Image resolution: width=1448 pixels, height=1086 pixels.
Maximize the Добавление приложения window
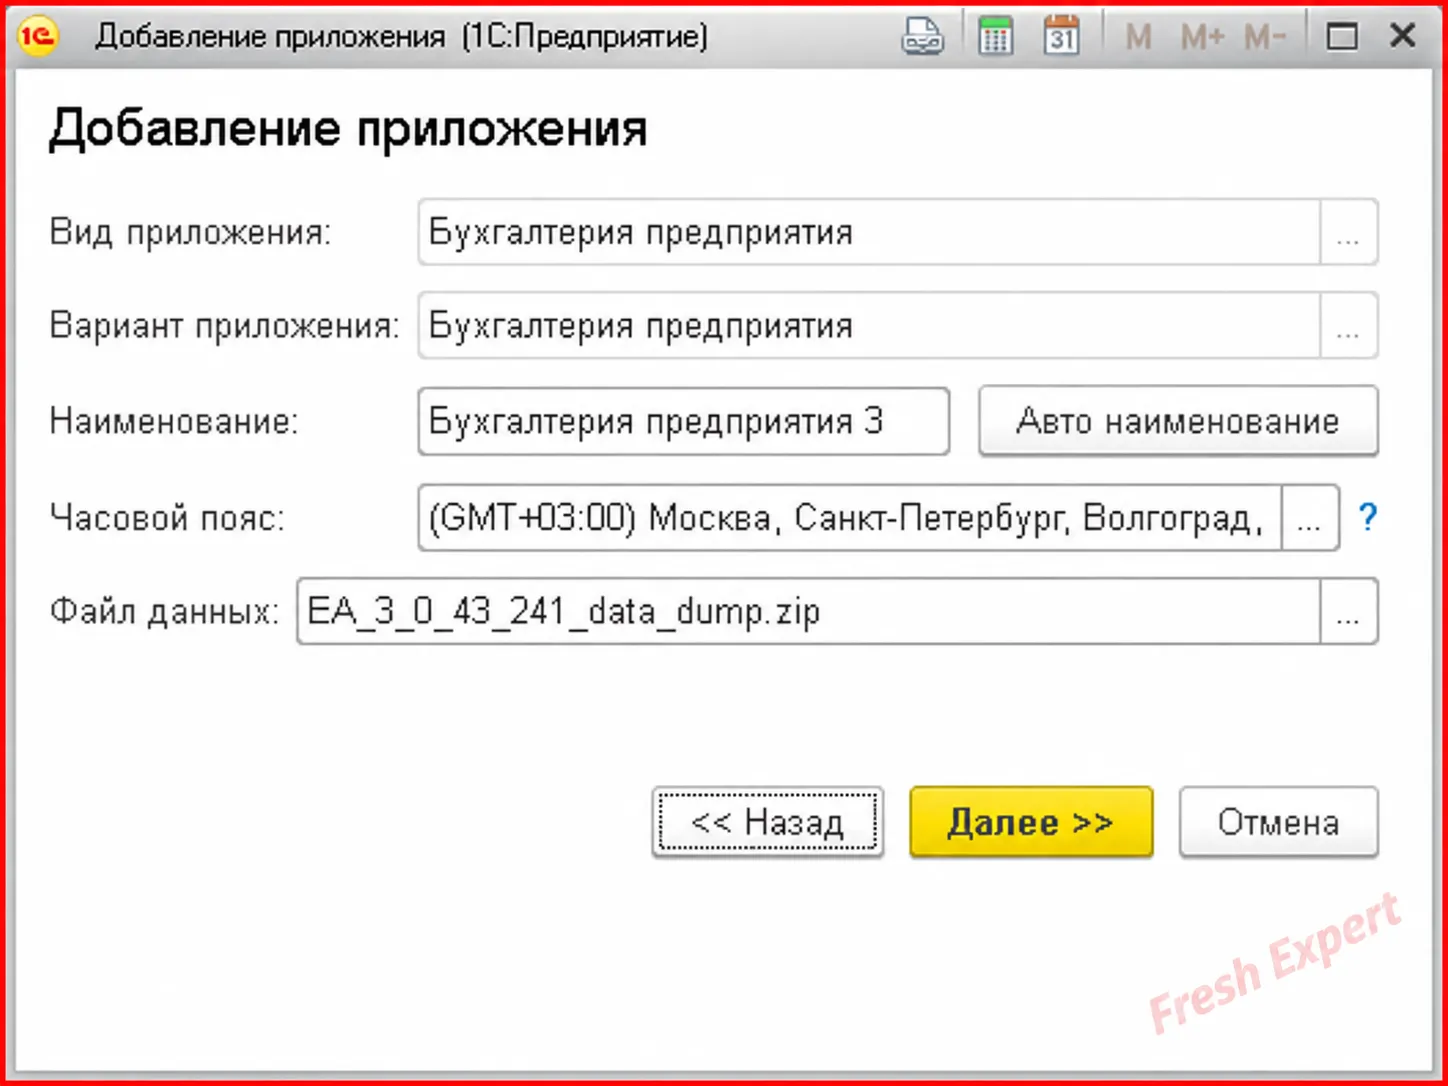1342,37
